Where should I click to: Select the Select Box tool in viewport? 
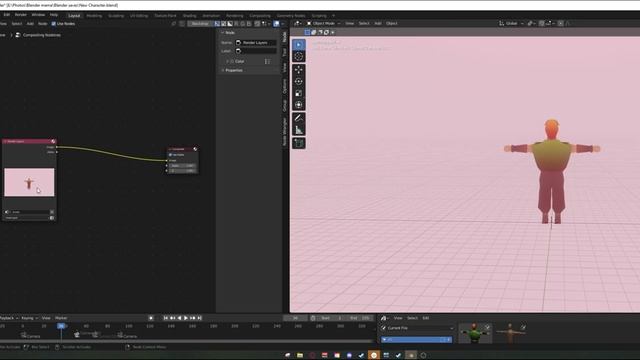pyautogui.click(x=299, y=44)
